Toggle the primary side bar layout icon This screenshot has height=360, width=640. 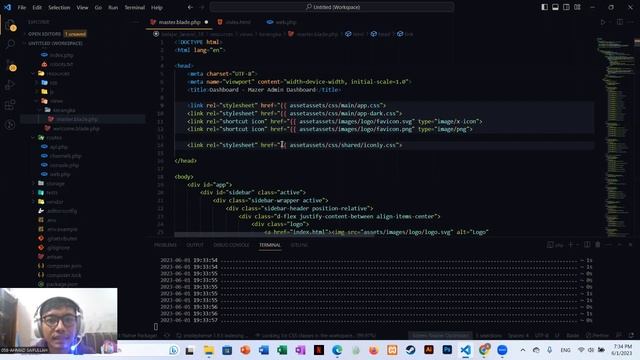pos(544,7)
